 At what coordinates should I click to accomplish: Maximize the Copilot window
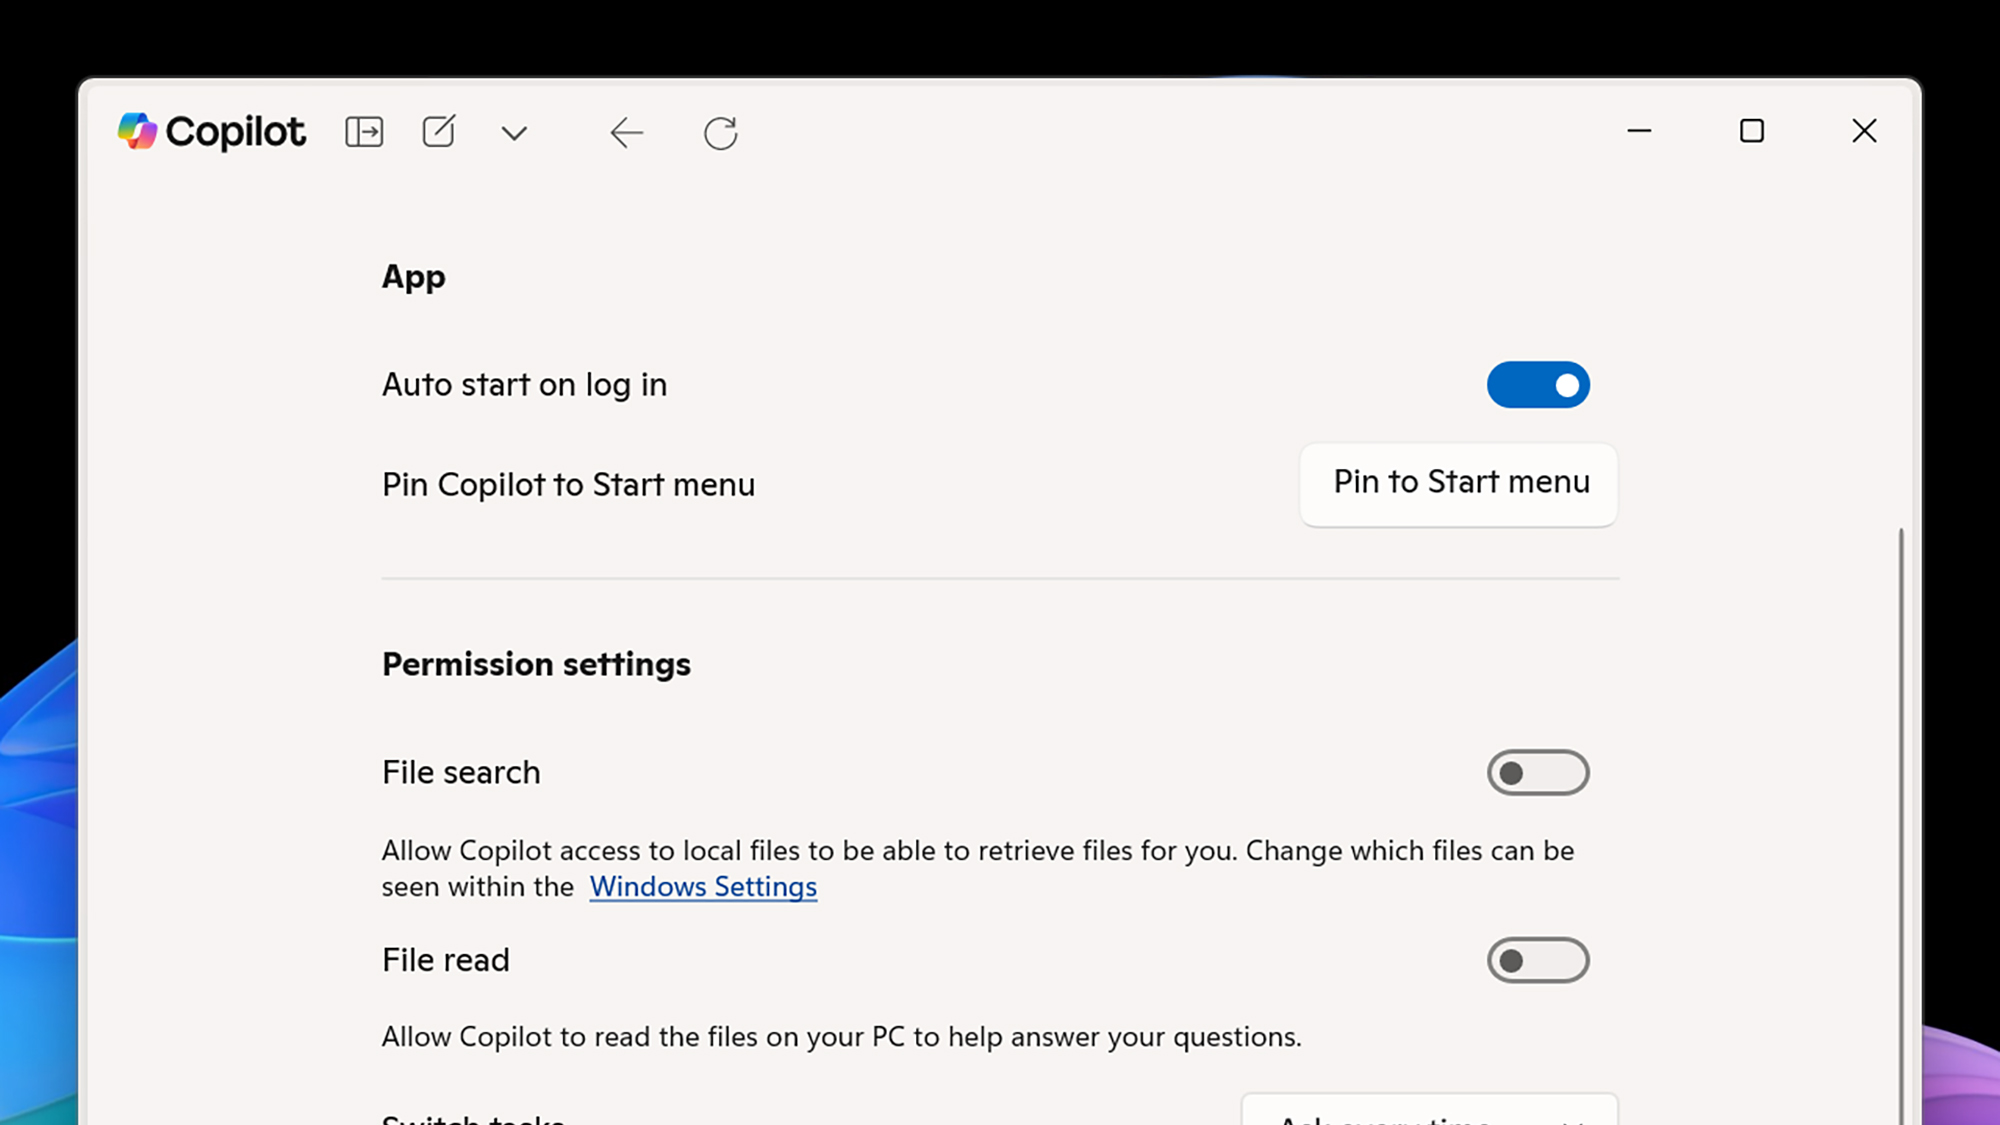click(1751, 131)
